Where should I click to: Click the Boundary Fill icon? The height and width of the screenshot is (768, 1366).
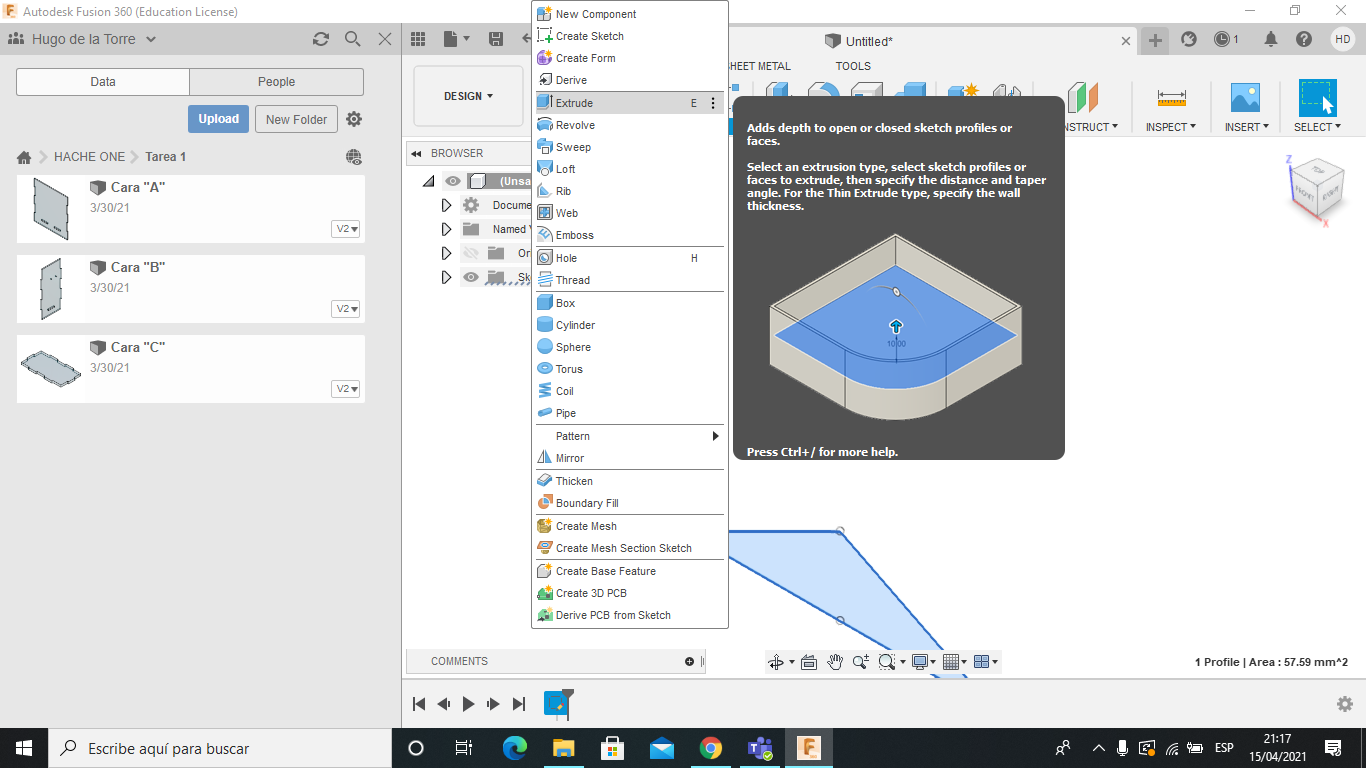coord(545,503)
